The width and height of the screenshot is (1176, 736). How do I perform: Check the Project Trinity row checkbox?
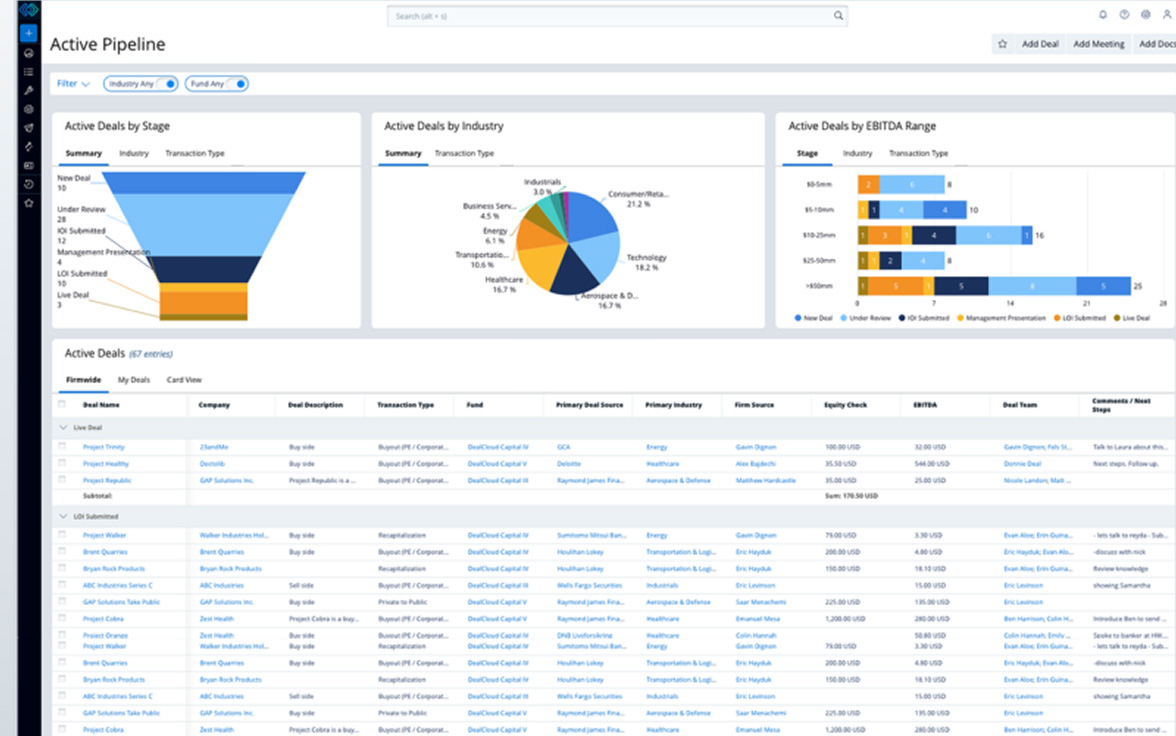[x=62, y=447]
